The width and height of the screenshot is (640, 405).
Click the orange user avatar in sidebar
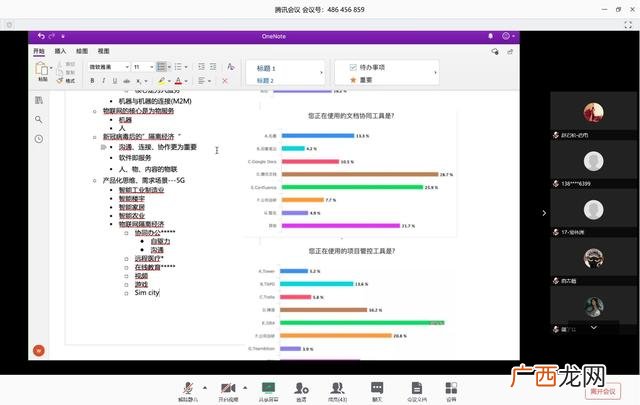pos(39,350)
